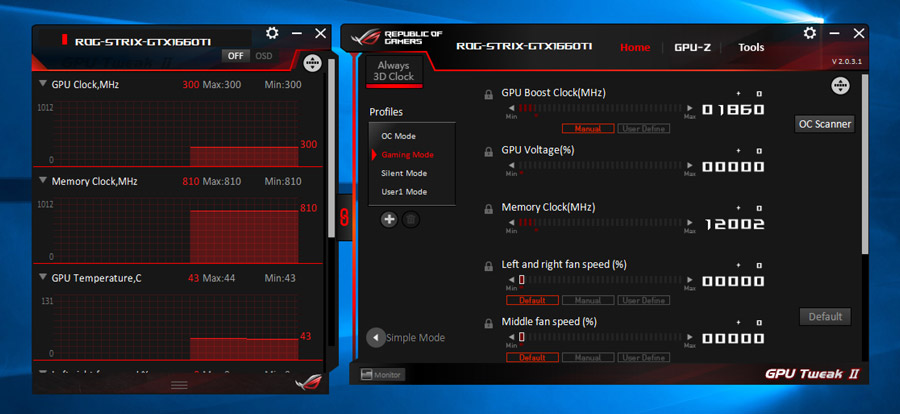This screenshot has width=900, height=414.
Task: Increase GPU Voltage with right arrow
Action: [689, 165]
